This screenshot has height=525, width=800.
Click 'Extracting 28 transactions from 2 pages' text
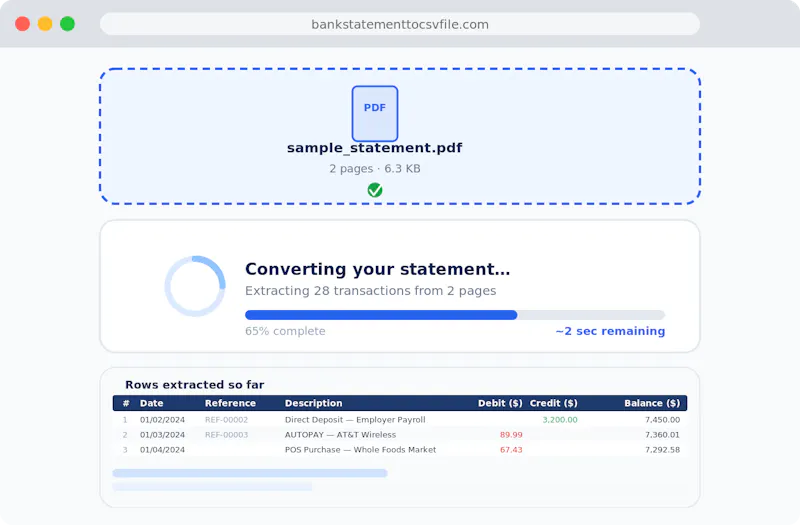370,291
